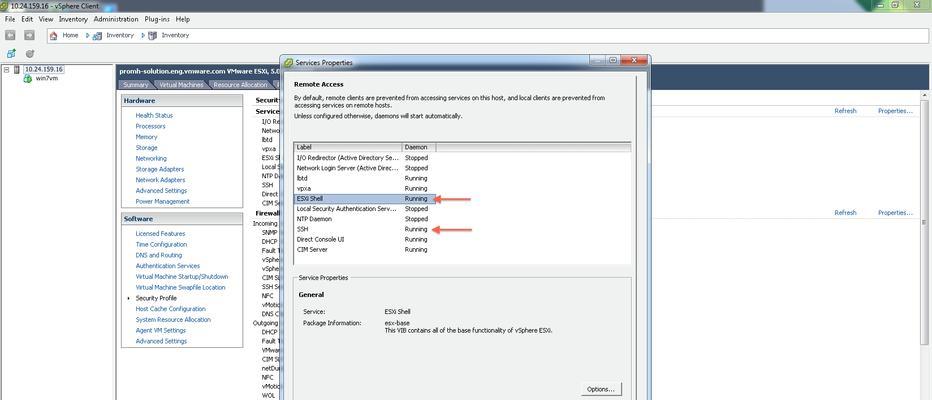Open the Administration menu

point(116,19)
